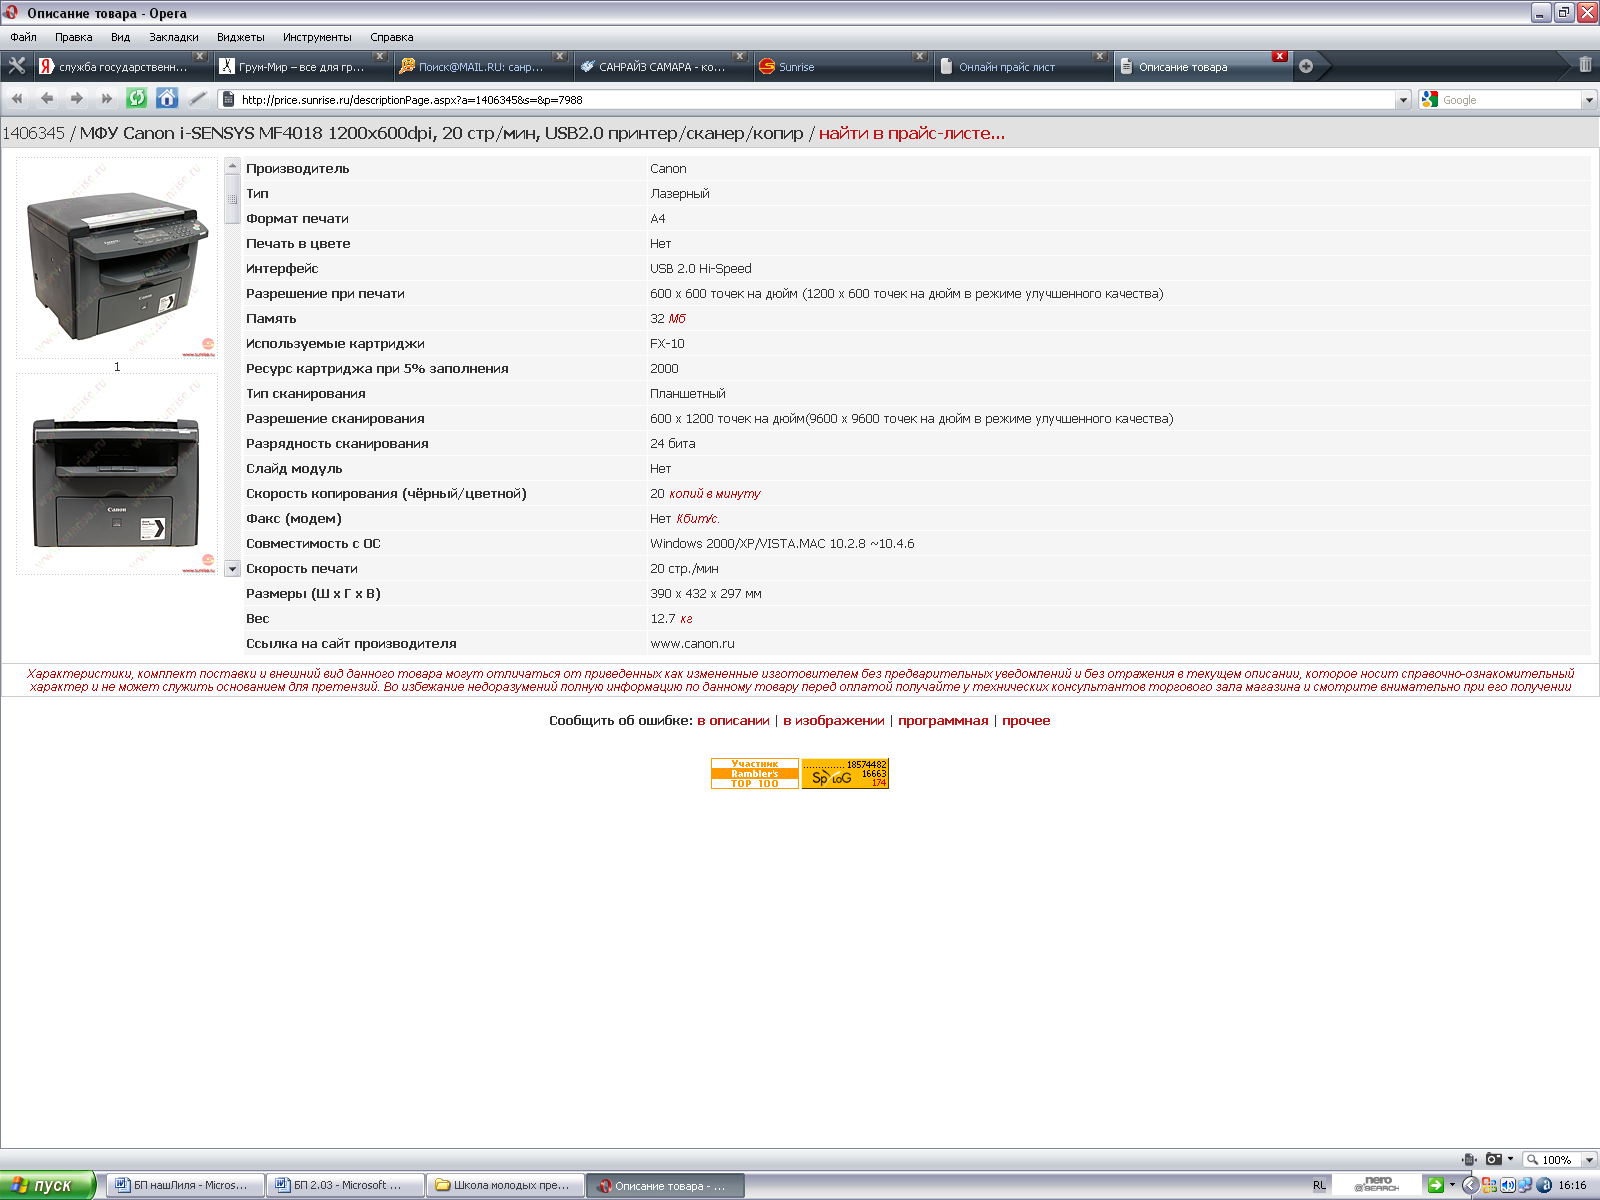Expand hidden system tray icons
Screen dimensions: 1600x1200
coord(1470,1185)
